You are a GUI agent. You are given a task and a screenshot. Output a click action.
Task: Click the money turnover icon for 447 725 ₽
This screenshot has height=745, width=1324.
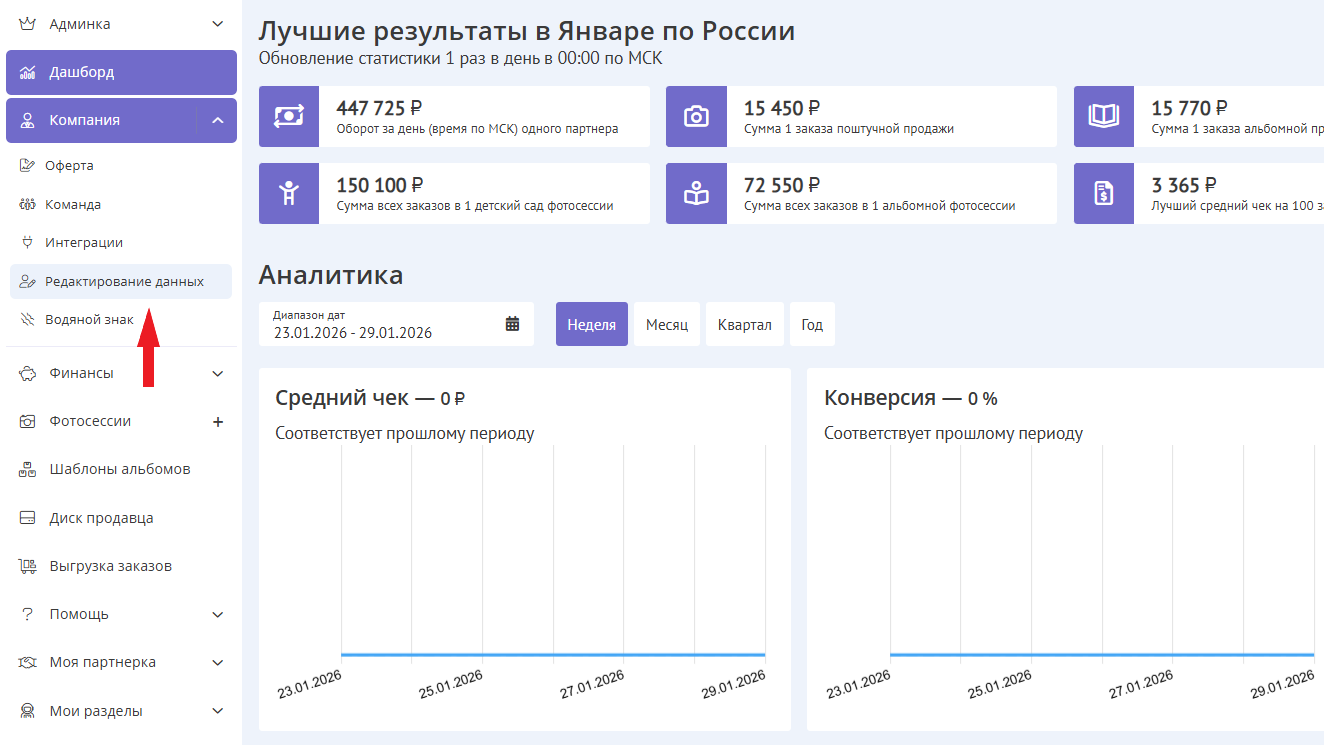pyautogui.click(x=288, y=116)
